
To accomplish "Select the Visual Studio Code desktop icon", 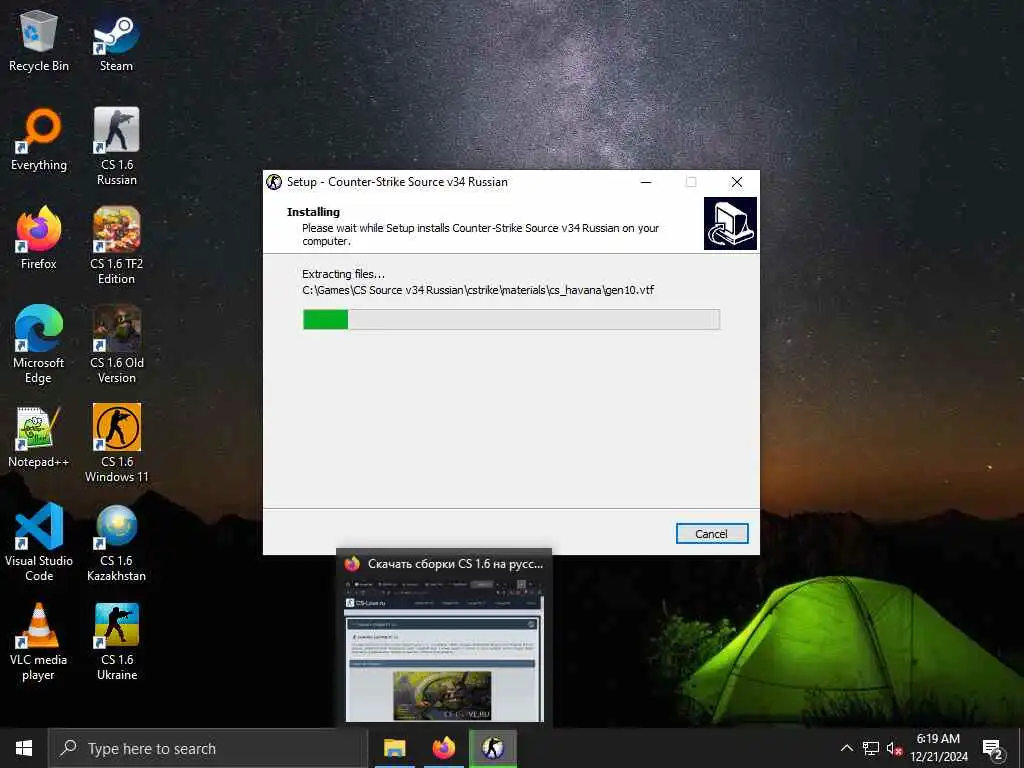I will pos(39,542).
